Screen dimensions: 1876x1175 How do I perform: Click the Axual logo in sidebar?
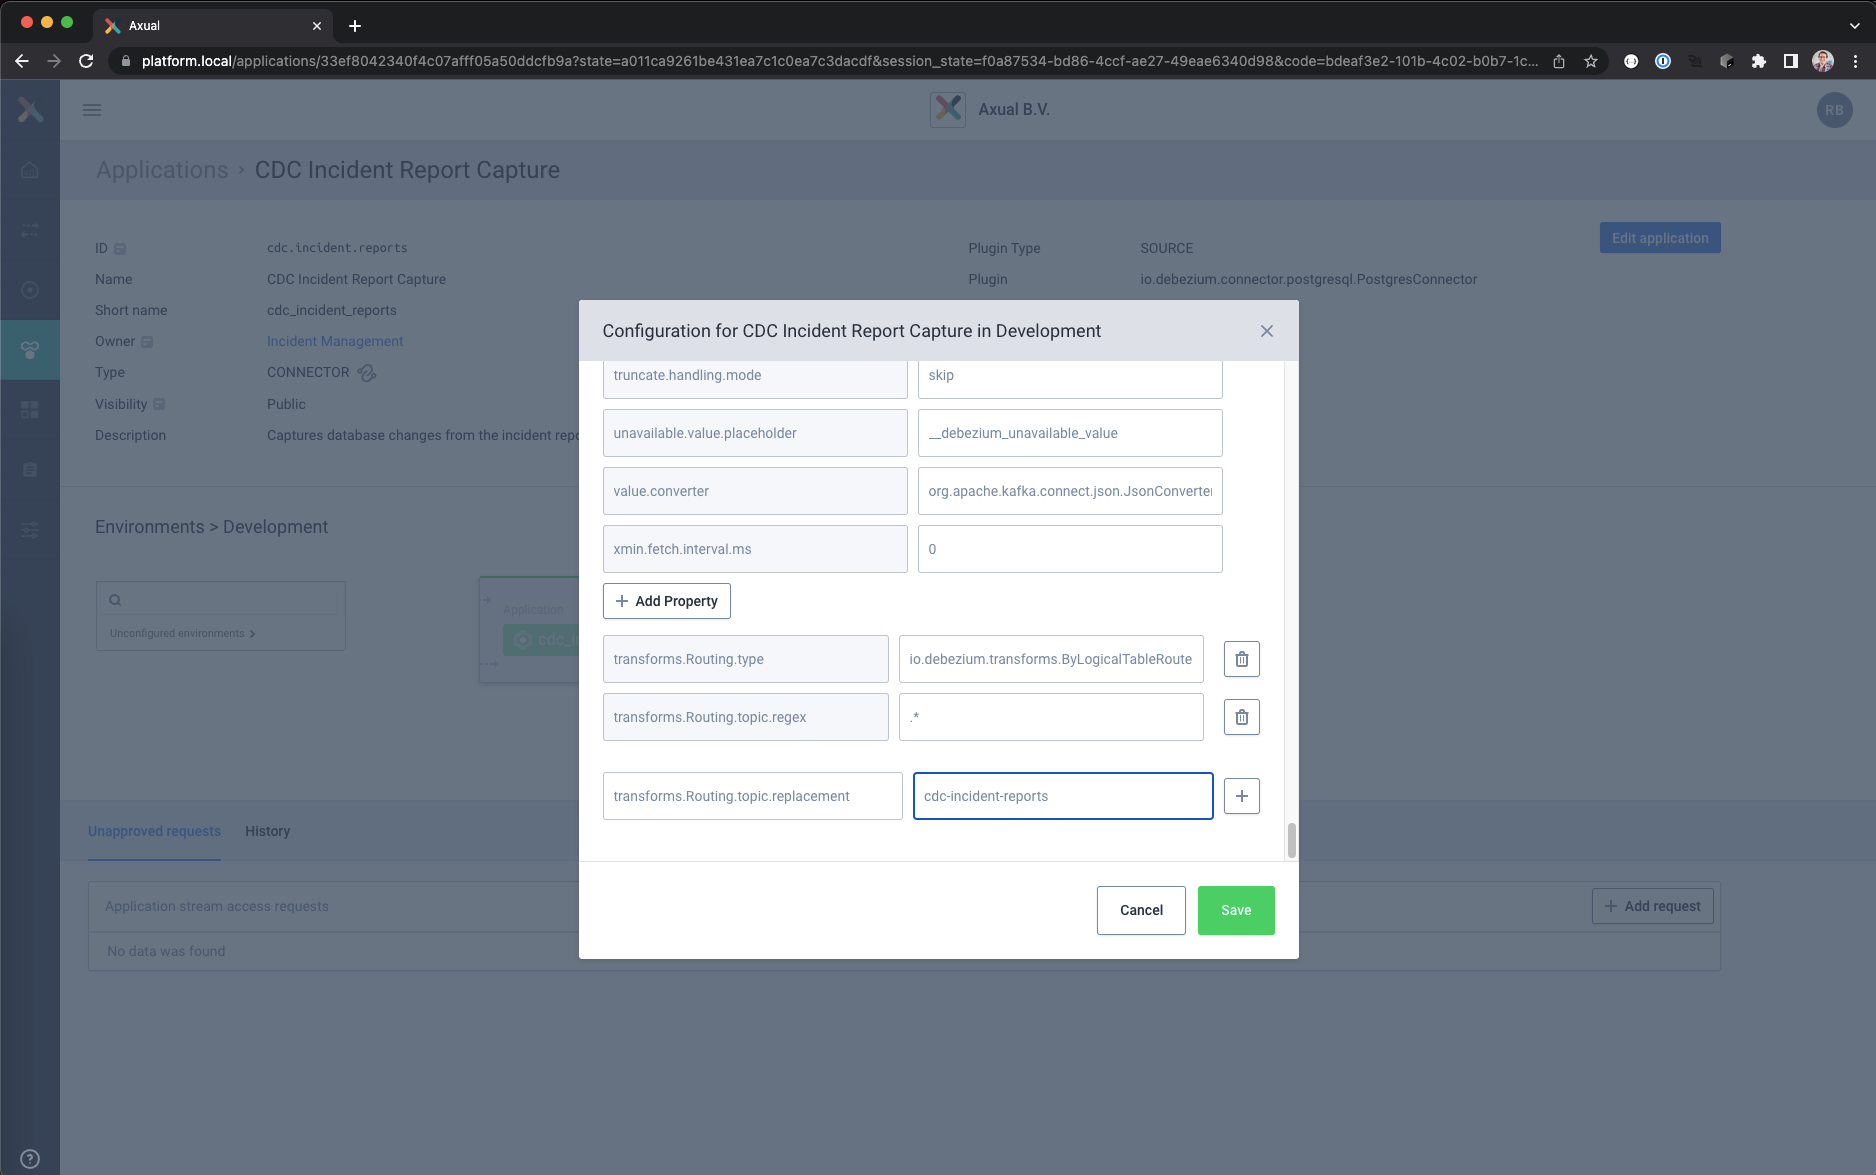[x=30, y=110]
